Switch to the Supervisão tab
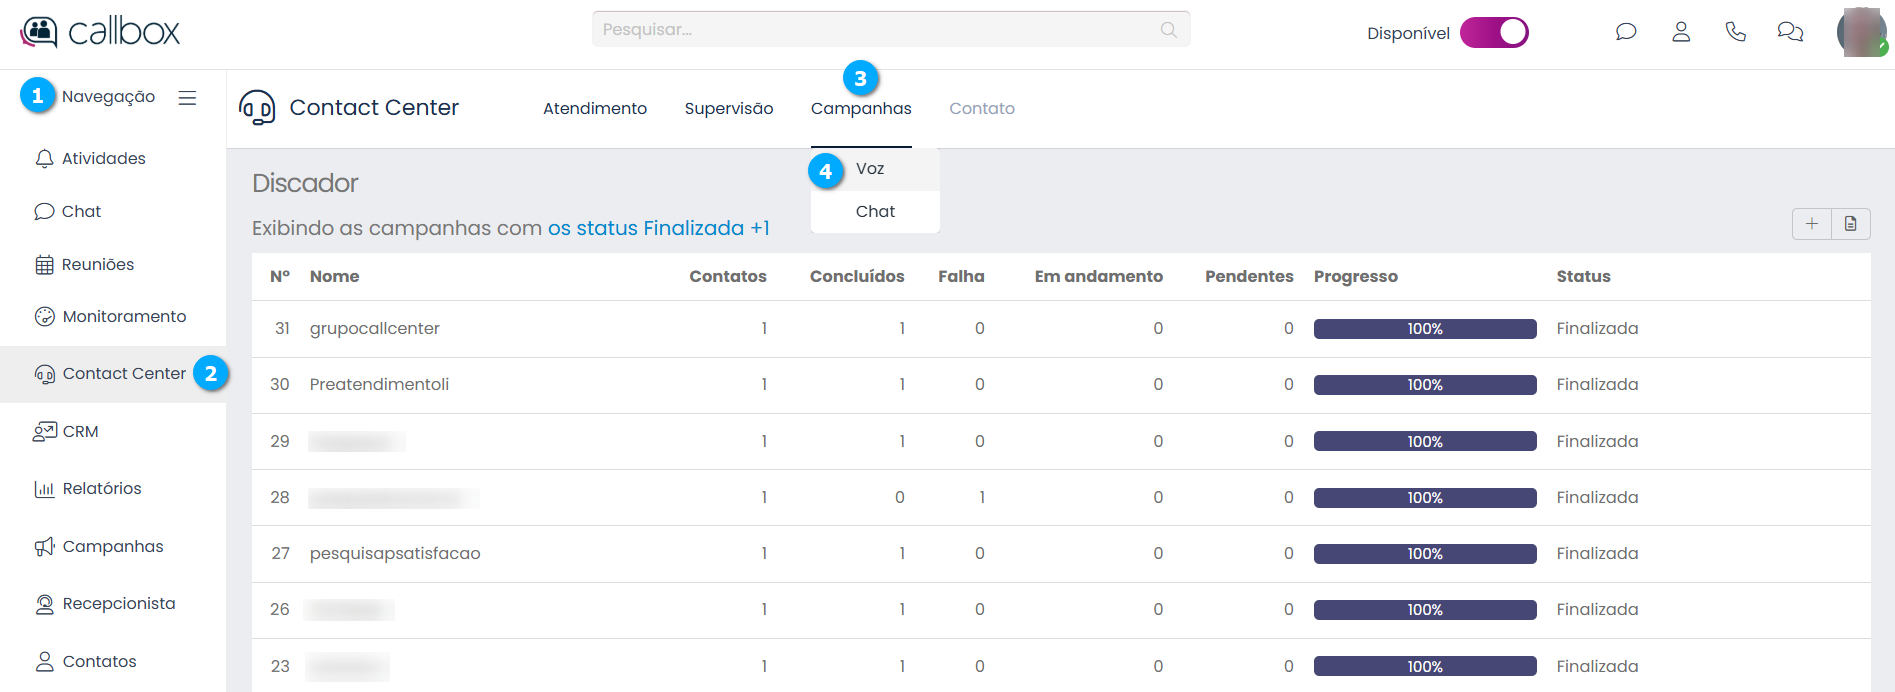Image resolution: width=1895 pixels, height=692 pixels. (x=729, y=108)
